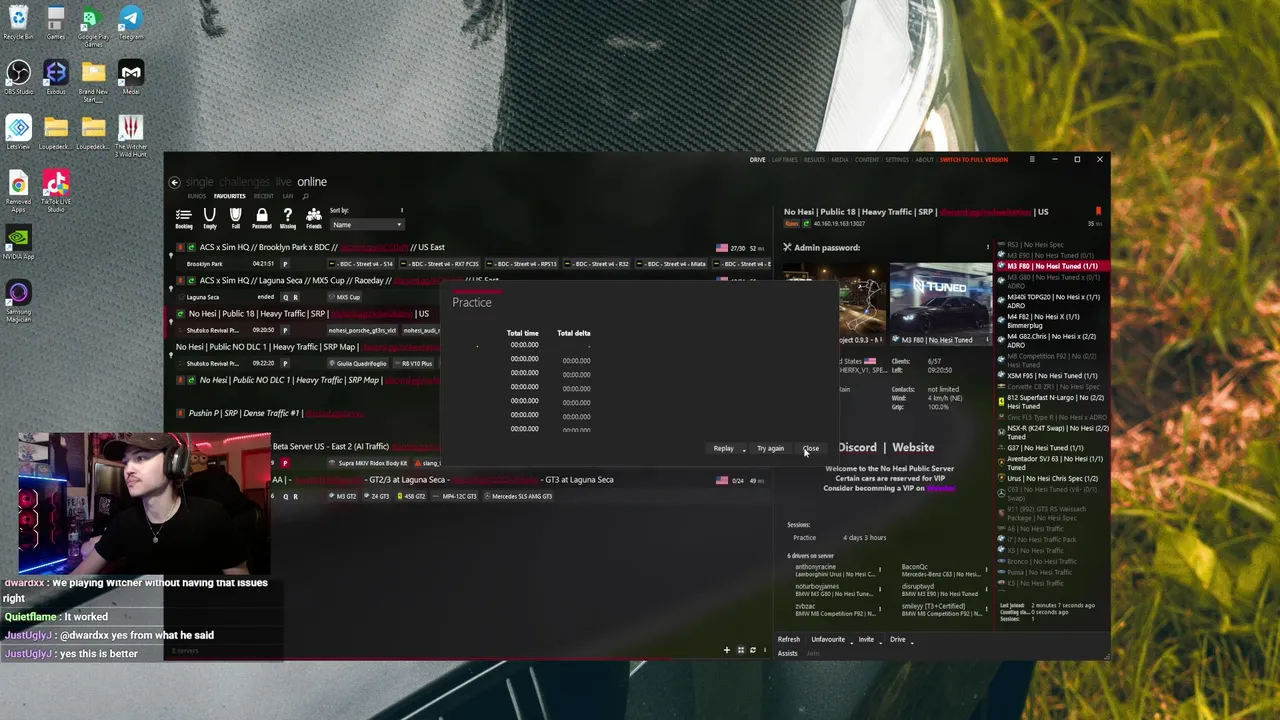Viewport: 1280px width, 720px height.
Task: Open LAP TIMES in top menu
Action: tap(785, 160)
